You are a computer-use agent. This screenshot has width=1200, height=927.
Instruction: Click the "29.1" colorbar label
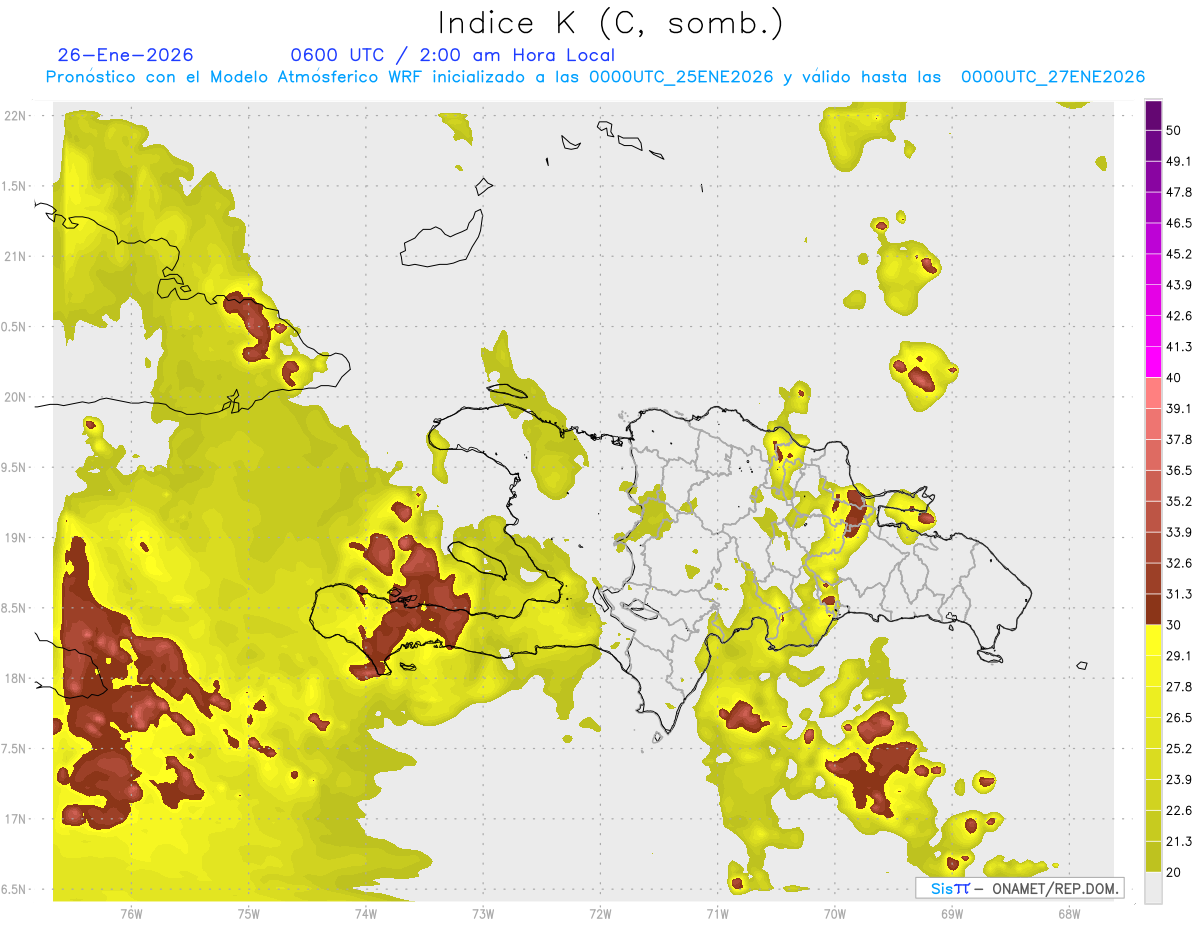[1179, 655]
